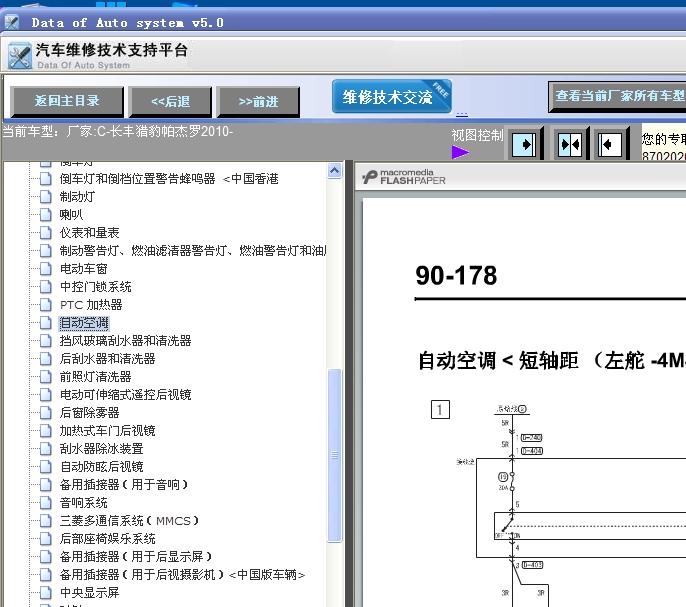Select 电动车窗 in the tree
This screenshot has height=607, width=686.
(83, 268)
